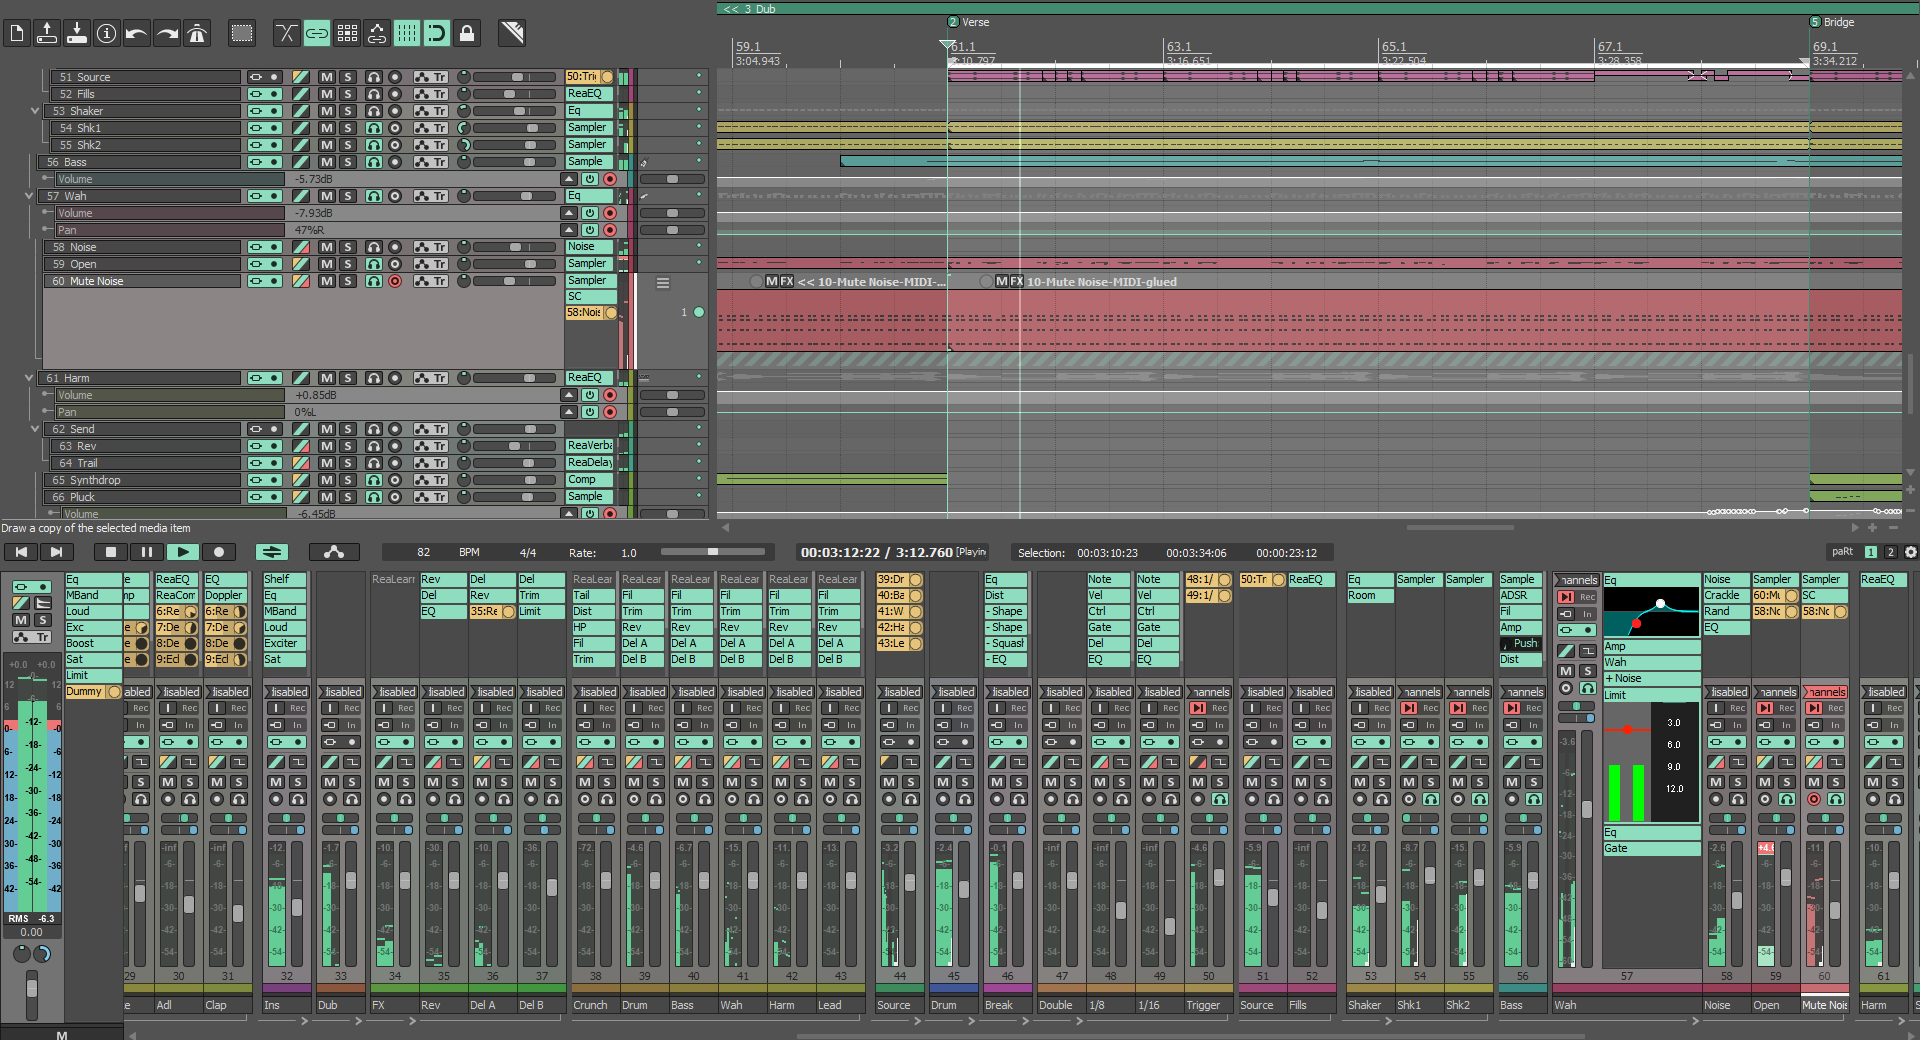This screenshot has width=1920, height=1040.
Task: Open the Comp FX on track 65 Synthdrop
Action: click(x=589, y=480)
